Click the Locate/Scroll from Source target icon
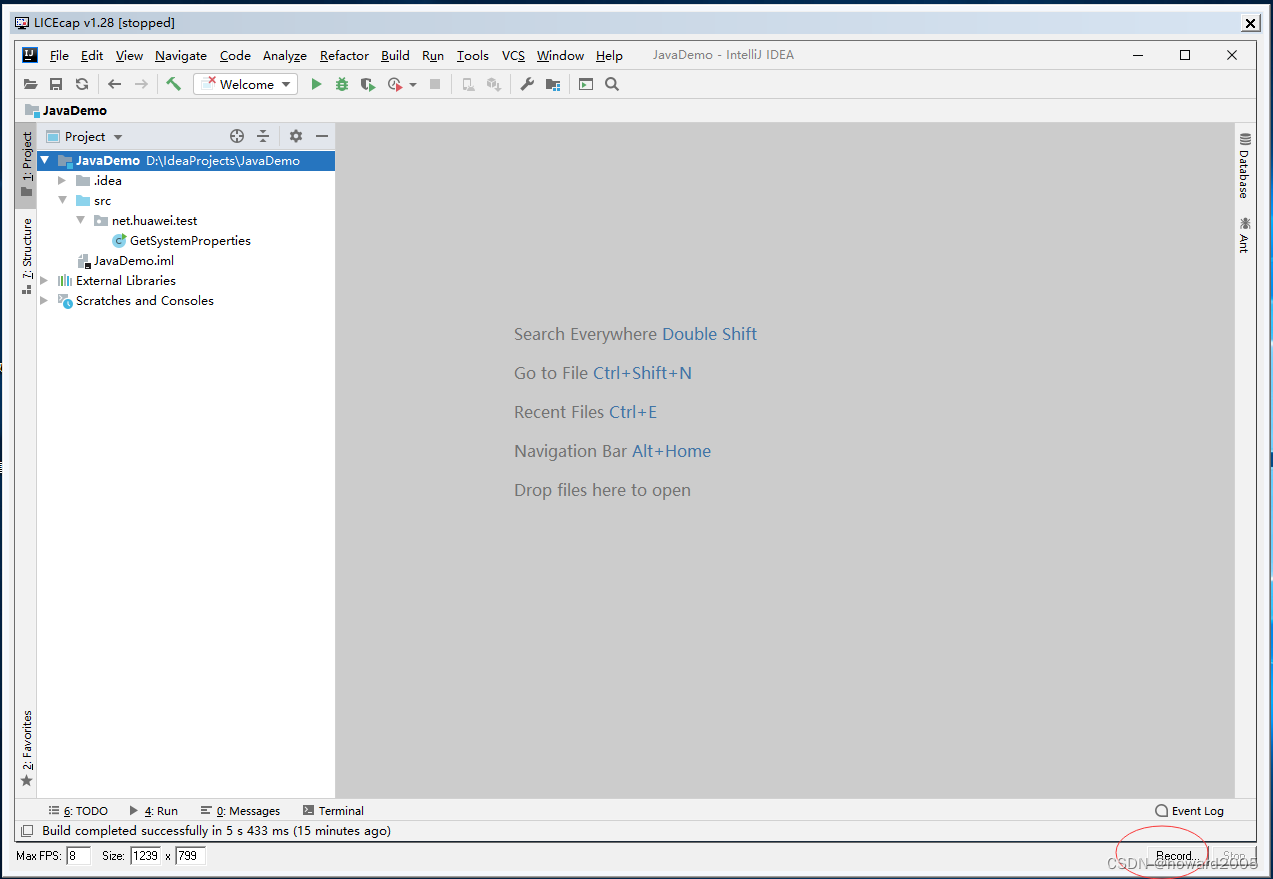The height and width of the screenshot is (879, 1273). (x=237, y=137)
